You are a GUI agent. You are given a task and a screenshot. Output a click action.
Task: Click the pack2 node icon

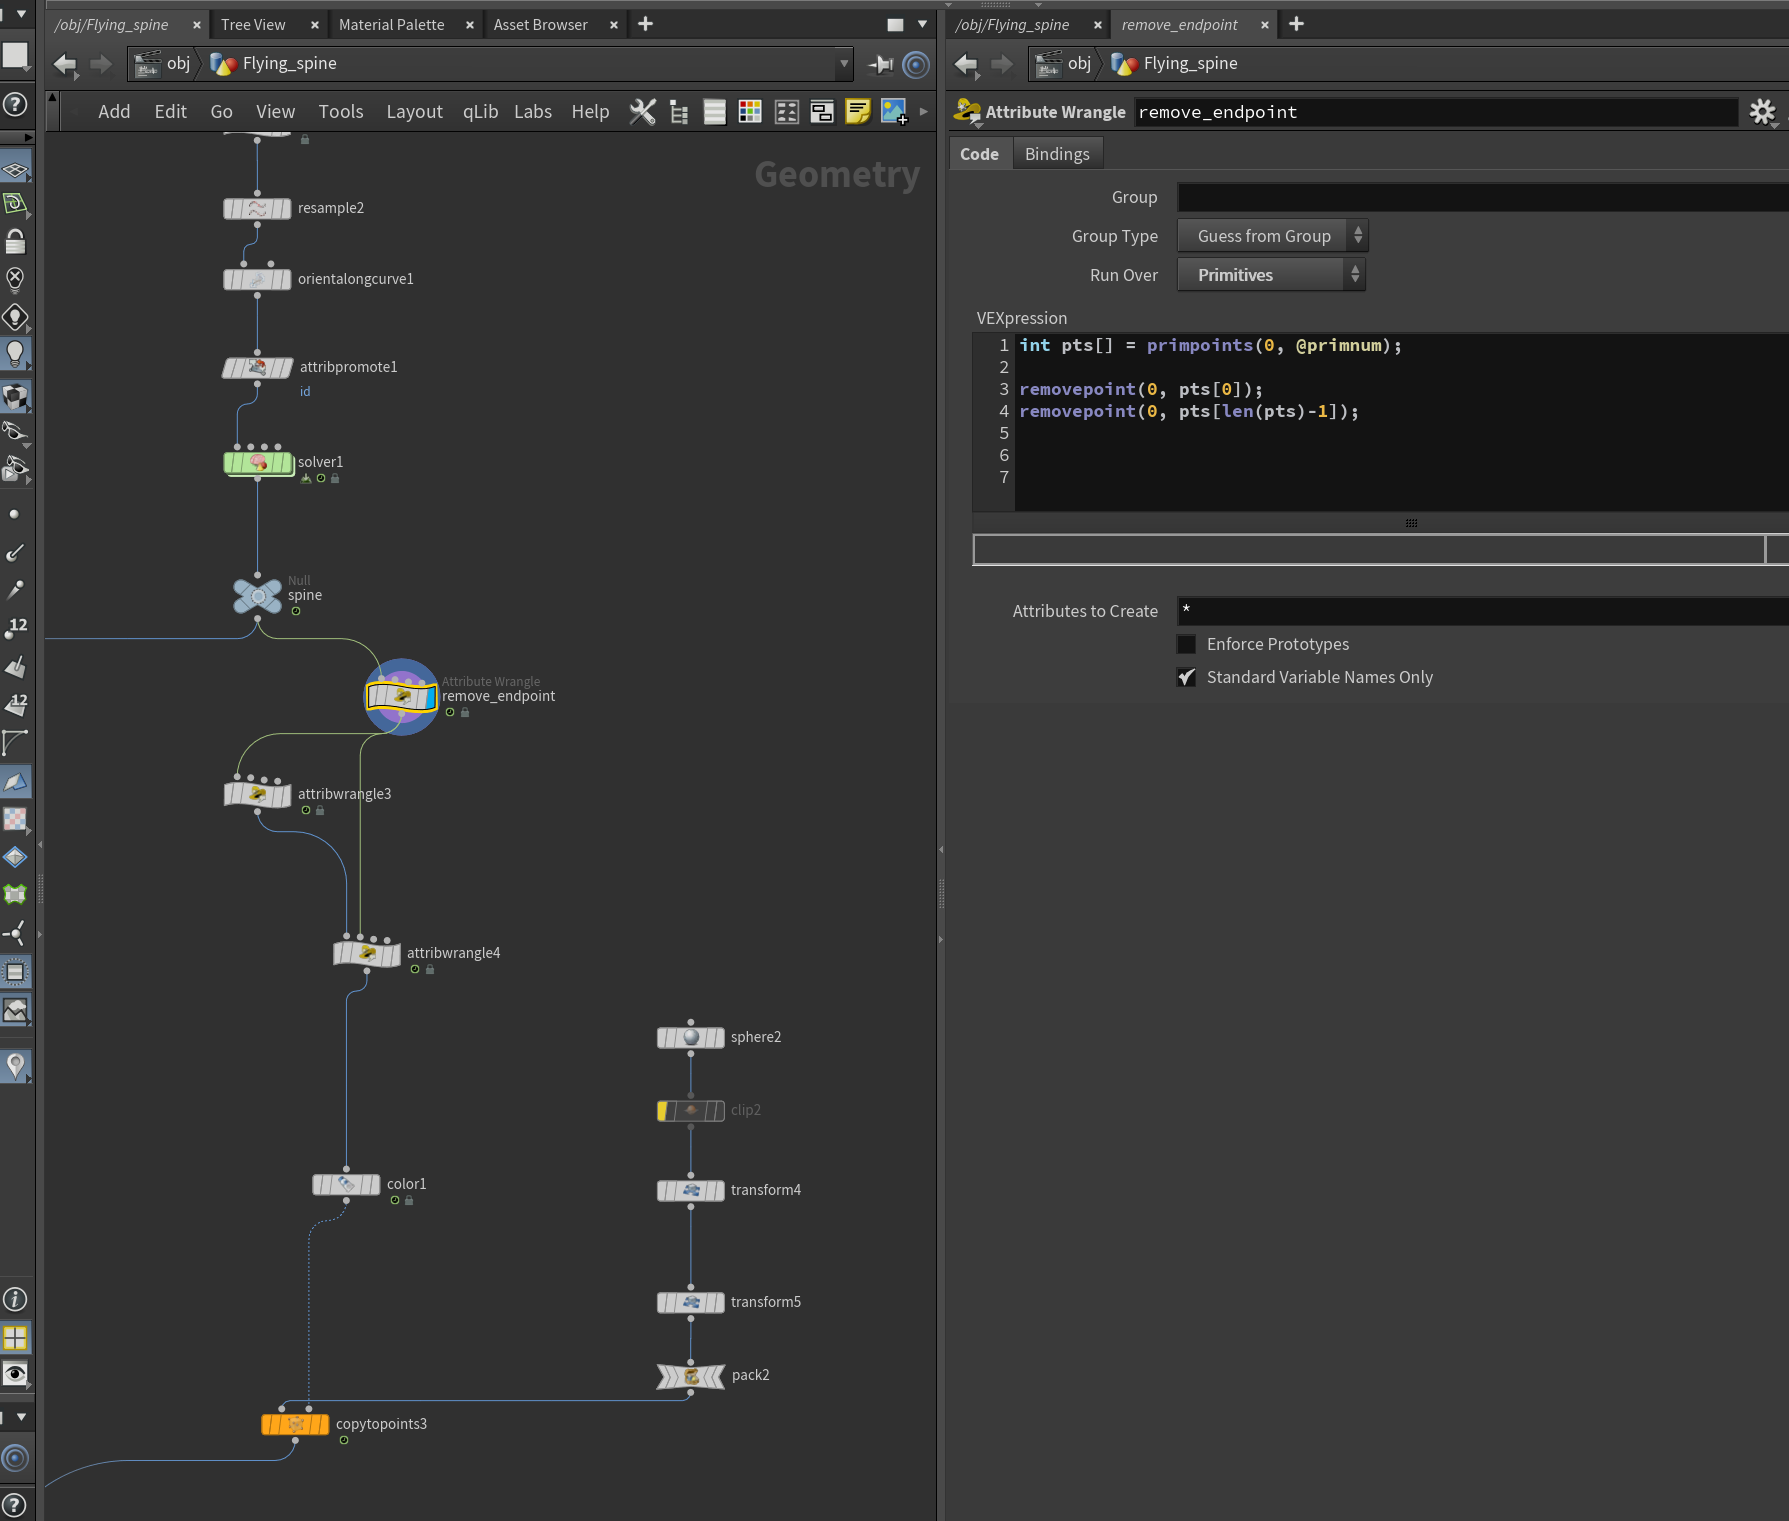click(691, 1376)
